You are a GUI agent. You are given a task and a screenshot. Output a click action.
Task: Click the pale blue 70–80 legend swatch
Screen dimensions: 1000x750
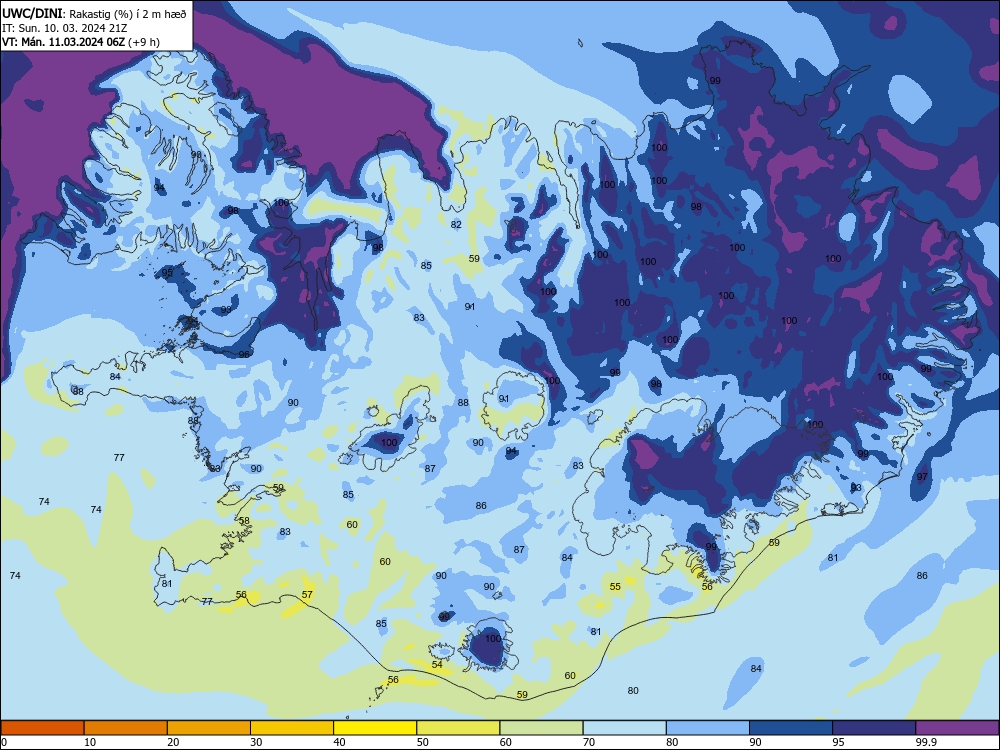pyautogui.click(x=625, y=728)
